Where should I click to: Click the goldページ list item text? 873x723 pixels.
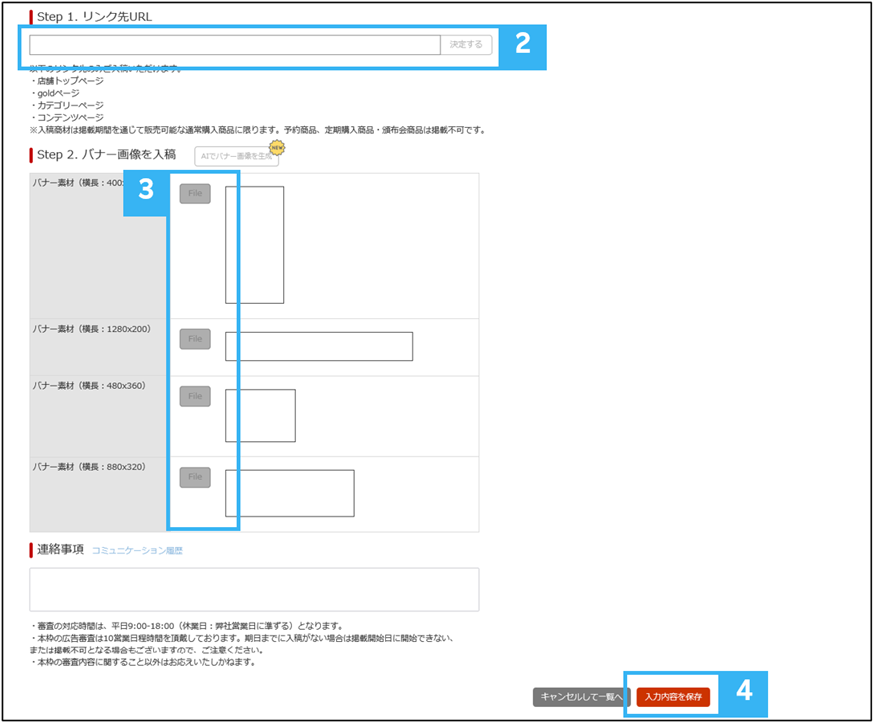tap(58, 94)
